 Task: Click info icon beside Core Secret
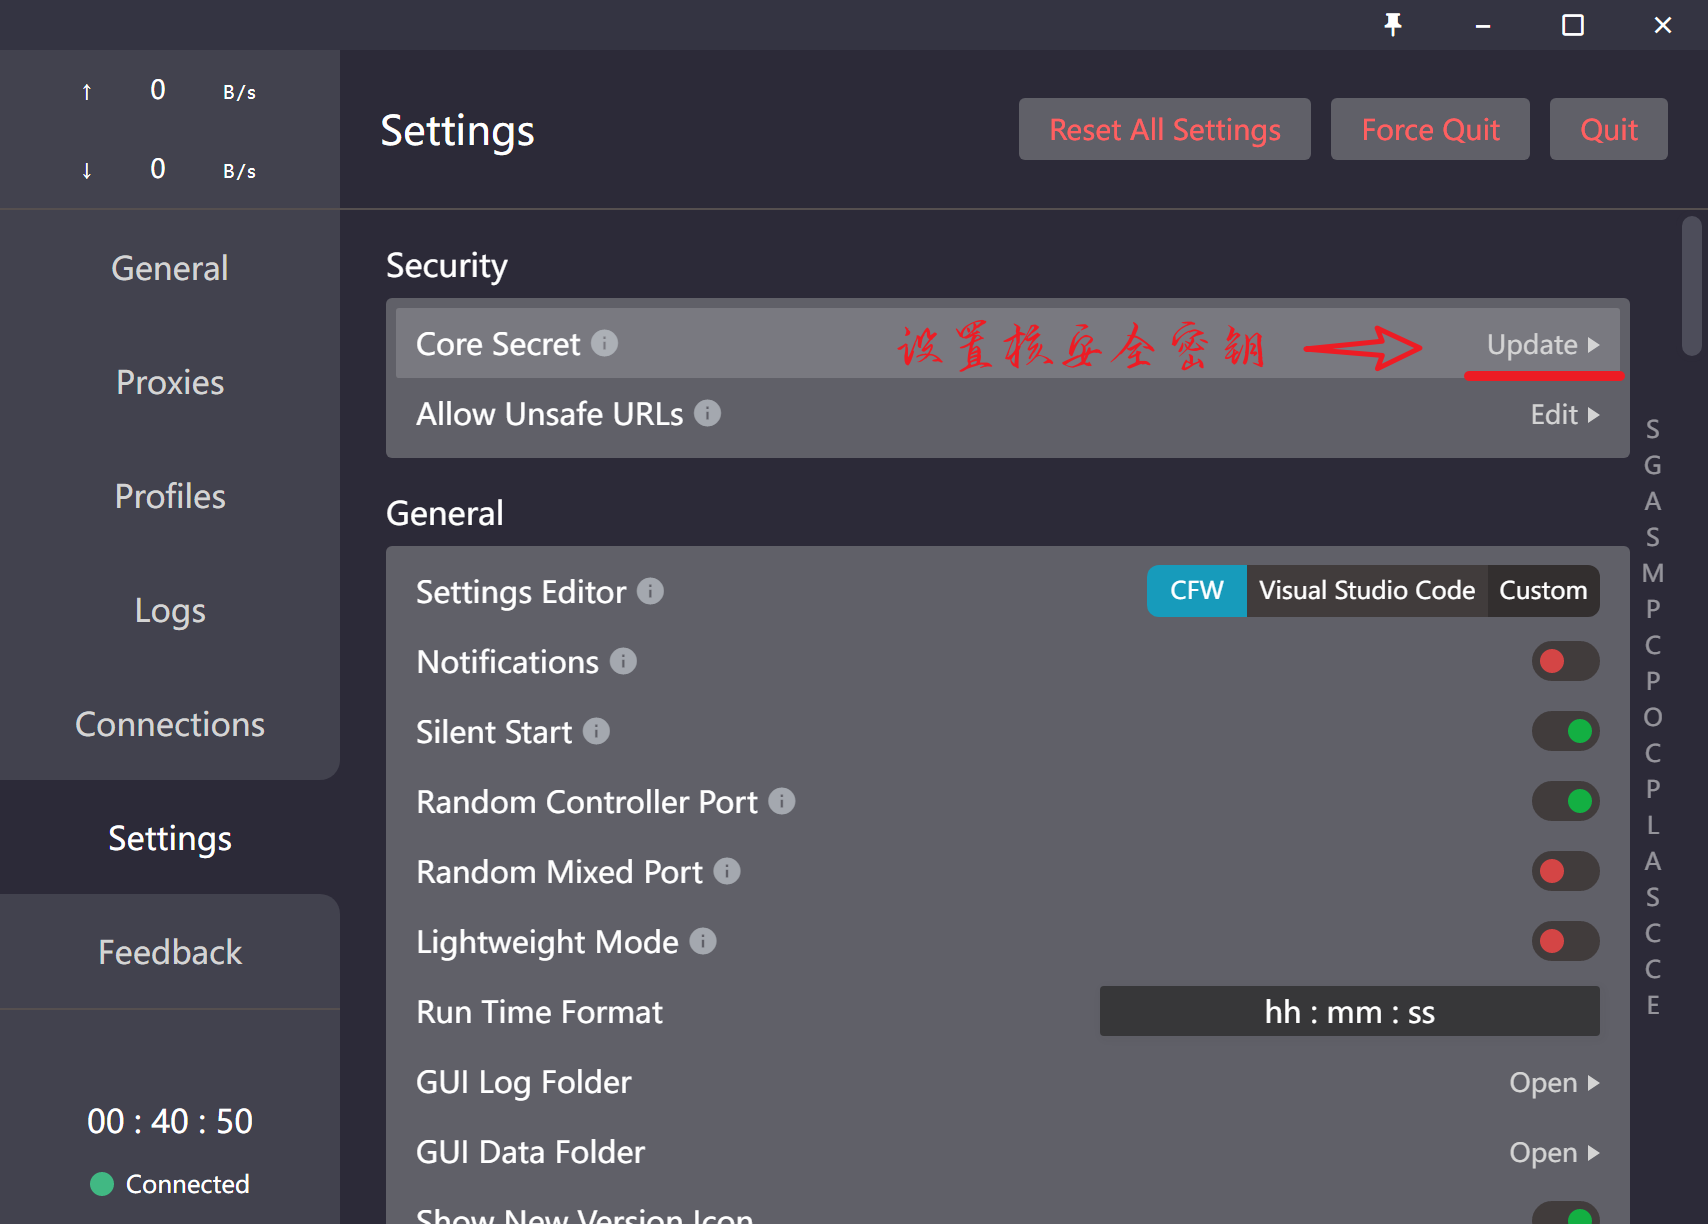point(604,344)
